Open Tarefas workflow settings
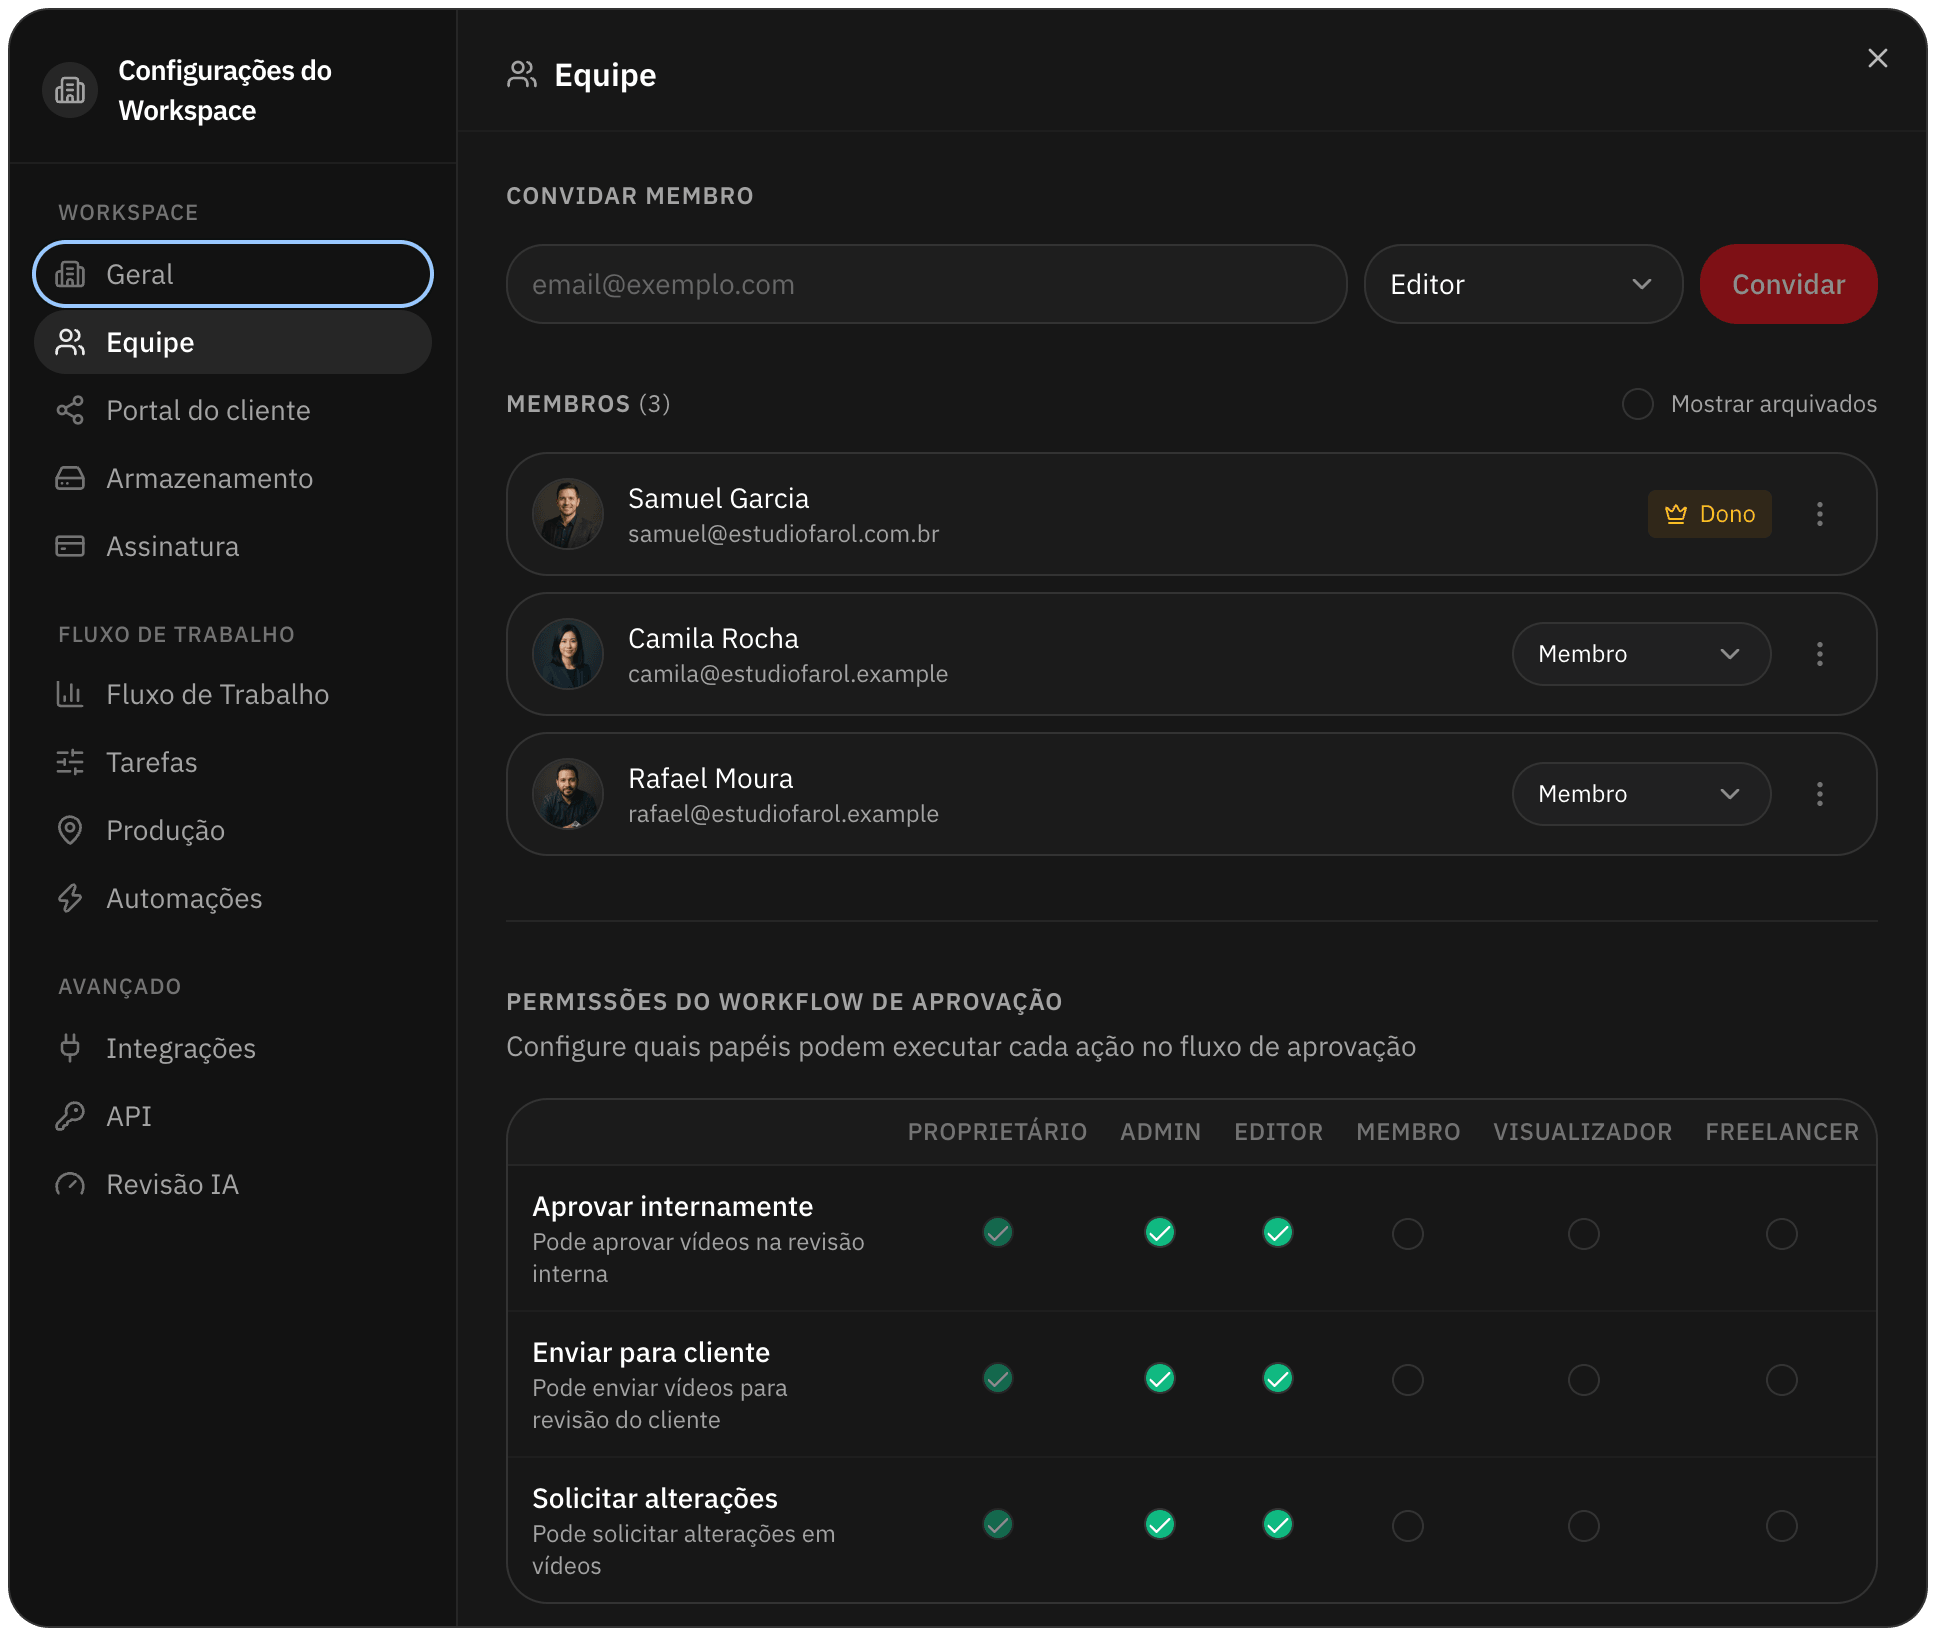Image resolution: width=1936 pixels, height=1636 pixels. pos(233,762)
